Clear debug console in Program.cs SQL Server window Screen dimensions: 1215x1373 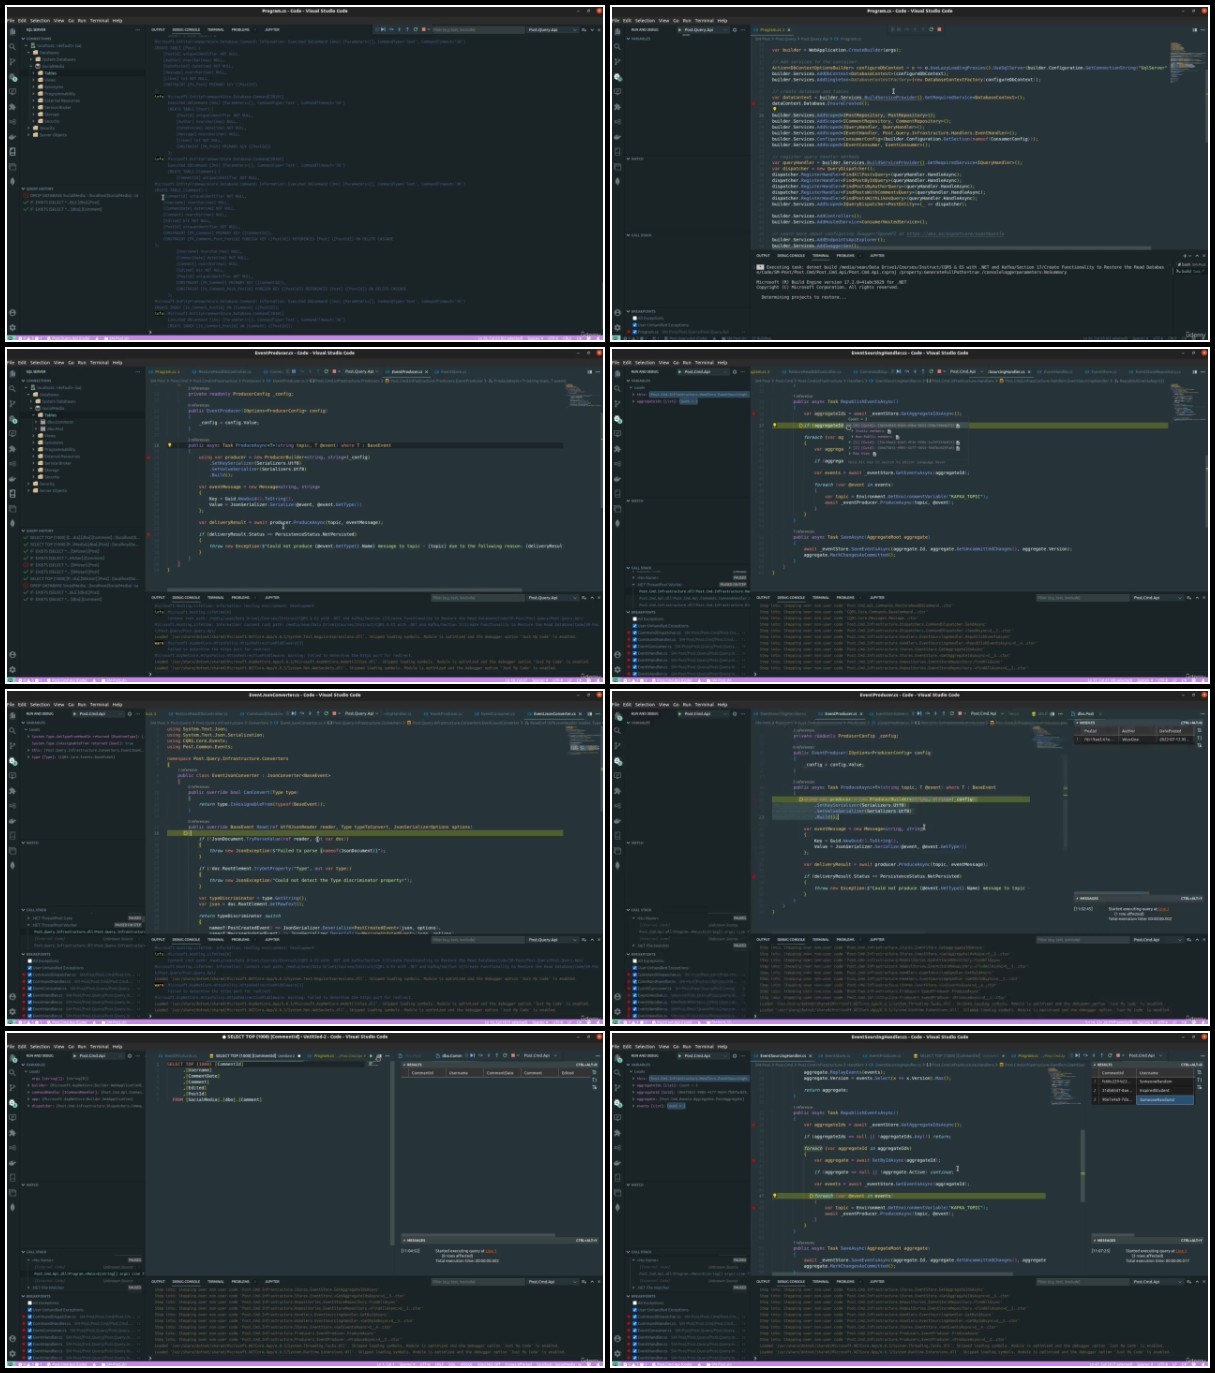[x=584, y=30]
